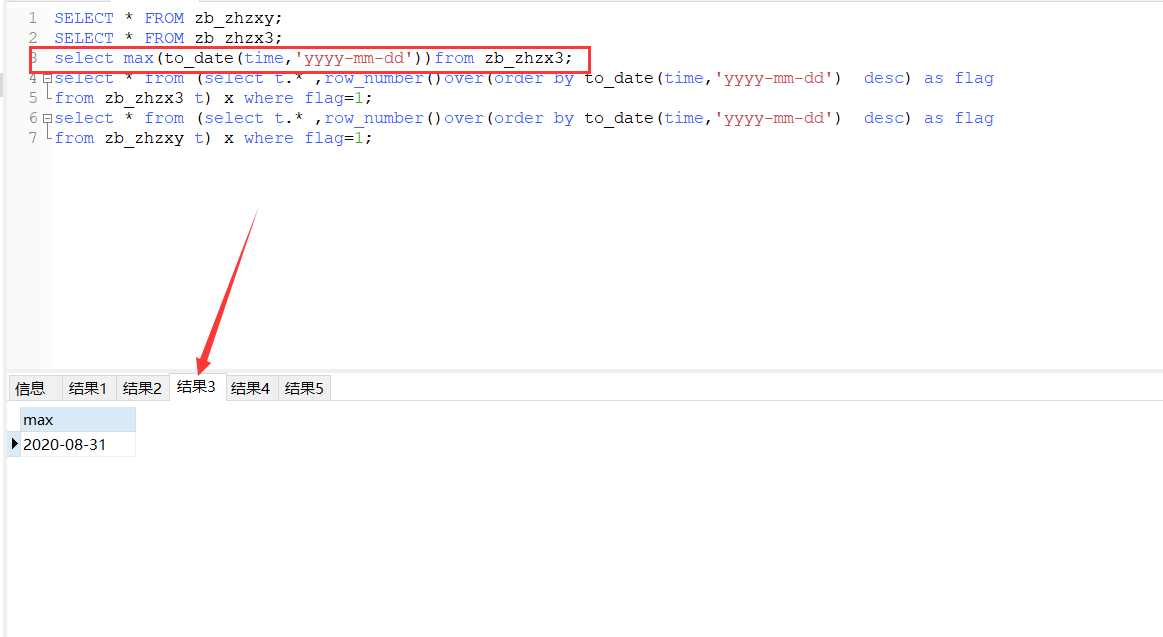This screenshot has height=637, width=1163.
Task: Click the row indicator arrow beside 2020-08-31
Action: [14, 444]
